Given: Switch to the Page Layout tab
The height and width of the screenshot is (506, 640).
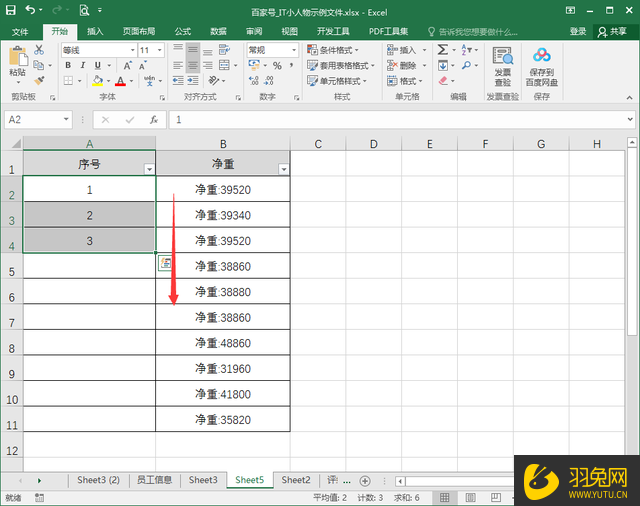Looking at the screenshot, I should click(139, 31).
